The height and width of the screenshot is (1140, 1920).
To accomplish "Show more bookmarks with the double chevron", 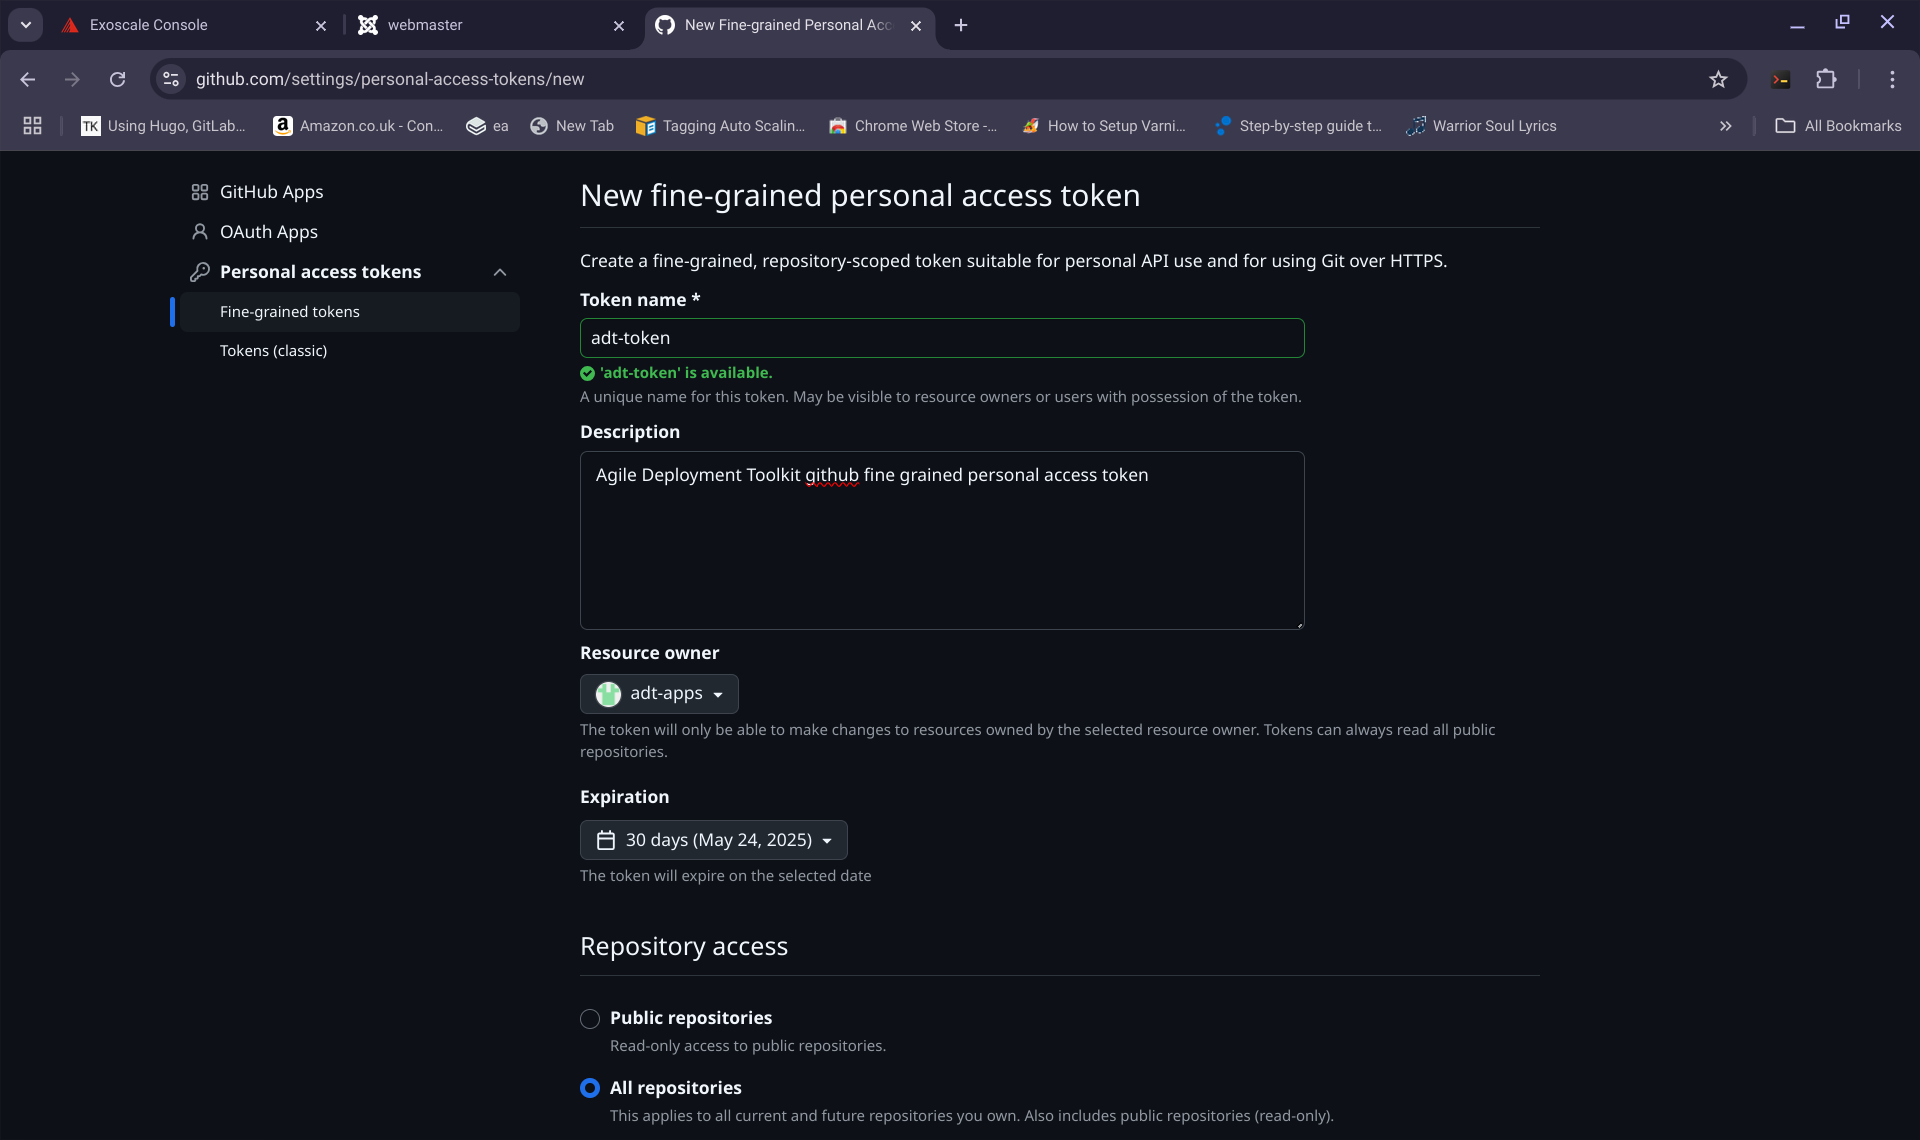I will click(x=1725, y=125).
